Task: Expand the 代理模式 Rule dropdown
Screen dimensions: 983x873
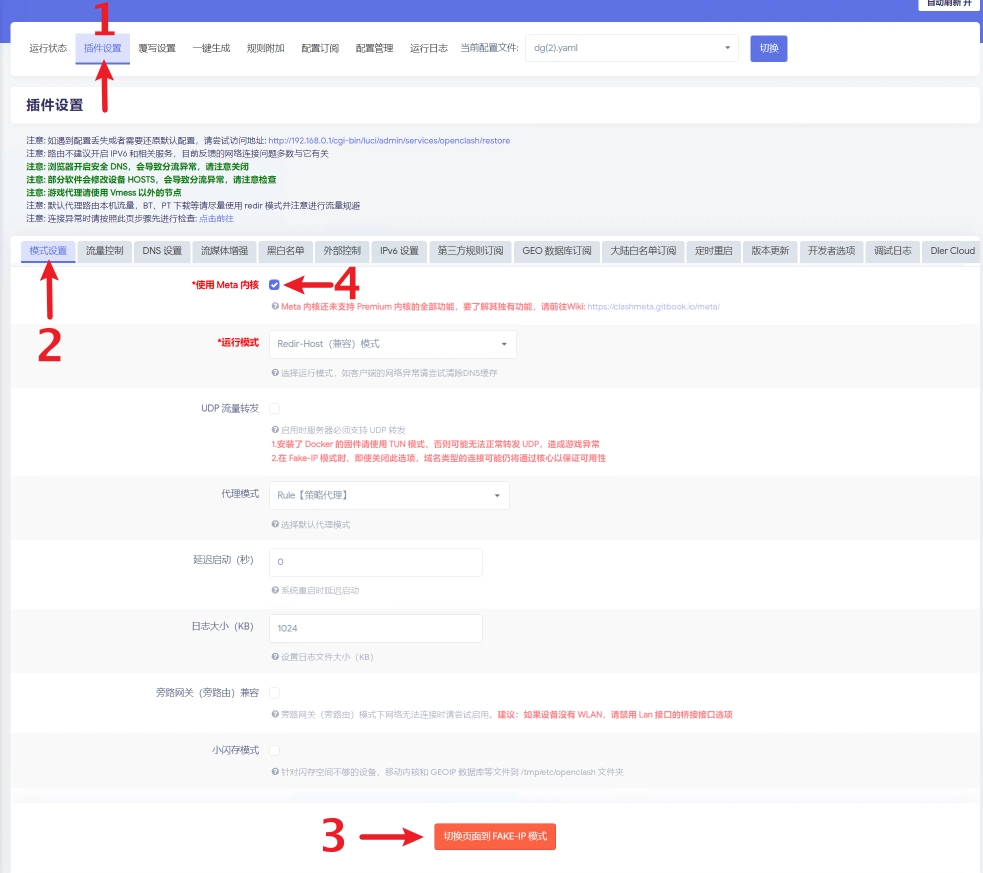Action: click(x=389, y=495)
